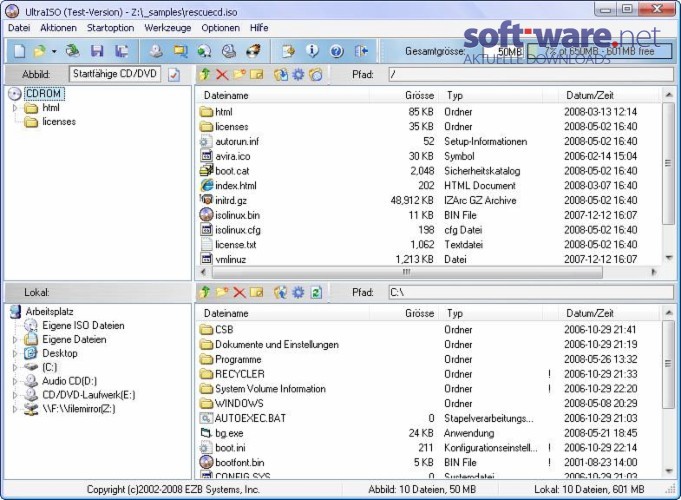Click New Folder icon in image pane toolbar
This screenshot has height=500, width=681.
(239, 74)
